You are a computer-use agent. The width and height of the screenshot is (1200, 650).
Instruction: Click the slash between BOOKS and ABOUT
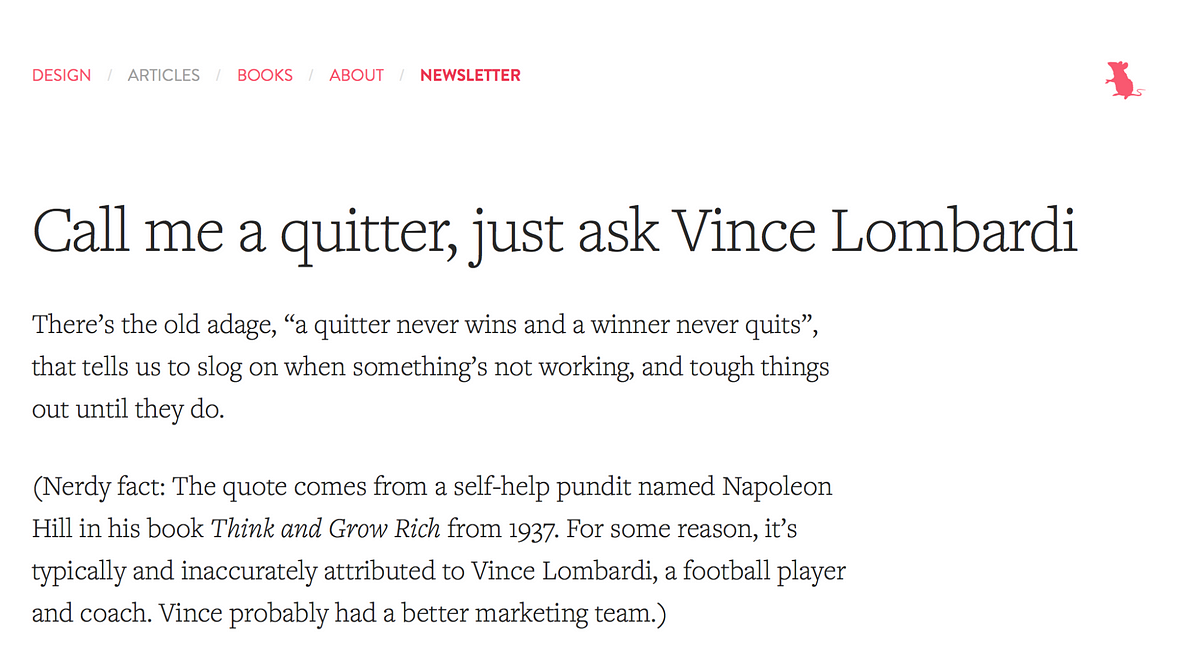coord(311,75)
